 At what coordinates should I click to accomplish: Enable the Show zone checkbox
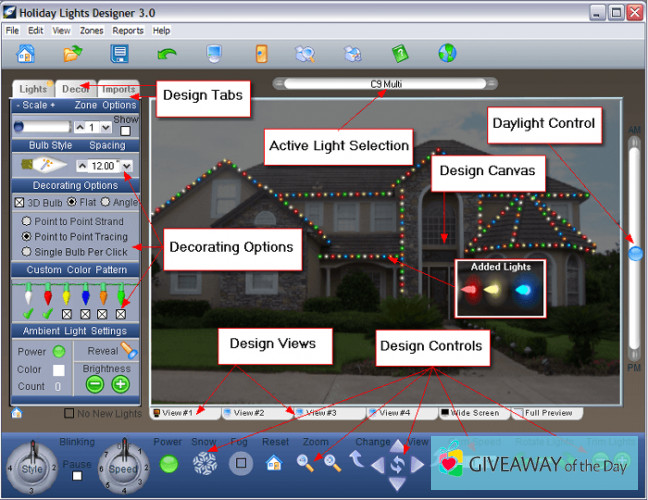[126, 130]
